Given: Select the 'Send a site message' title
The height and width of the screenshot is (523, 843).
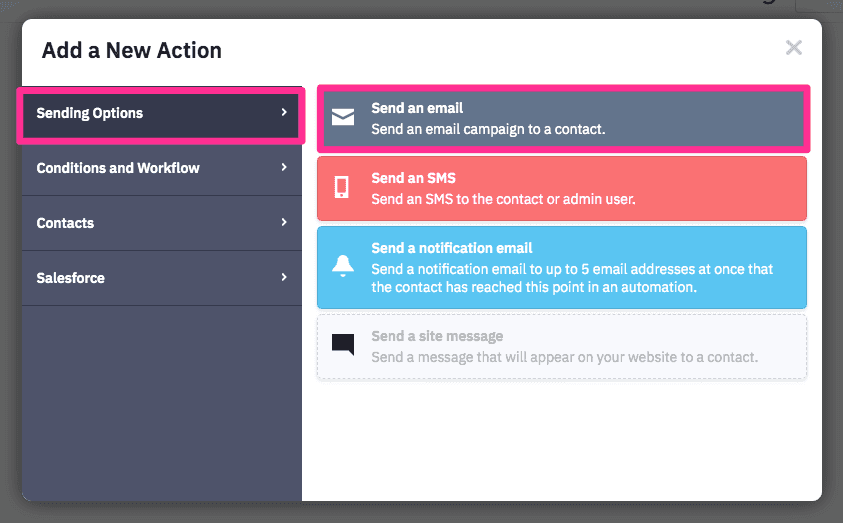Looking at the screenshot, I should [x=437, y=336].
